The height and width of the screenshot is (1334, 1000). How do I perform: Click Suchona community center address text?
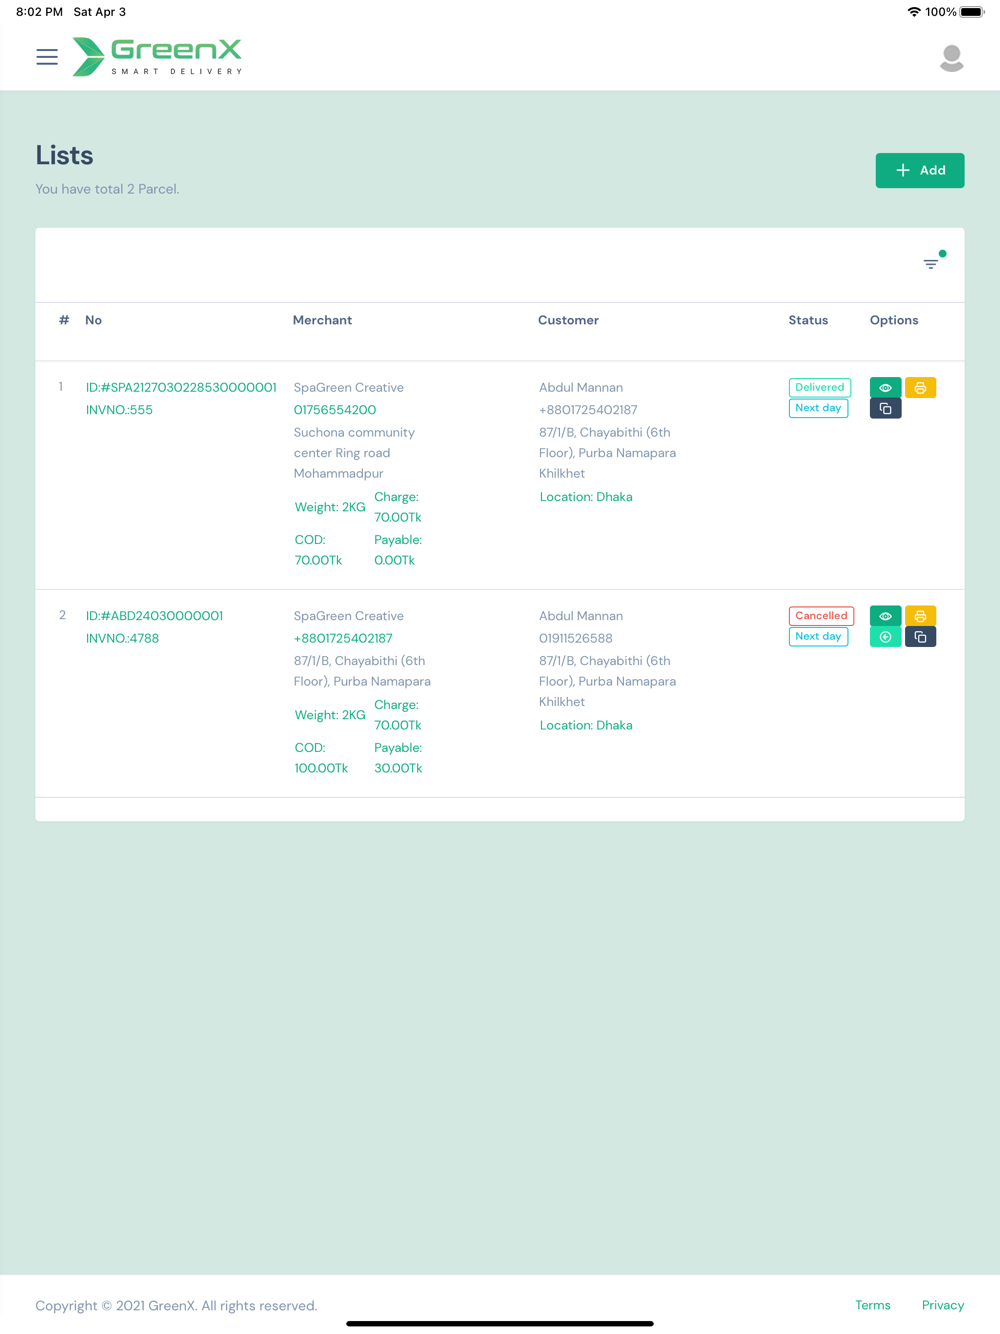coord(354,453)
